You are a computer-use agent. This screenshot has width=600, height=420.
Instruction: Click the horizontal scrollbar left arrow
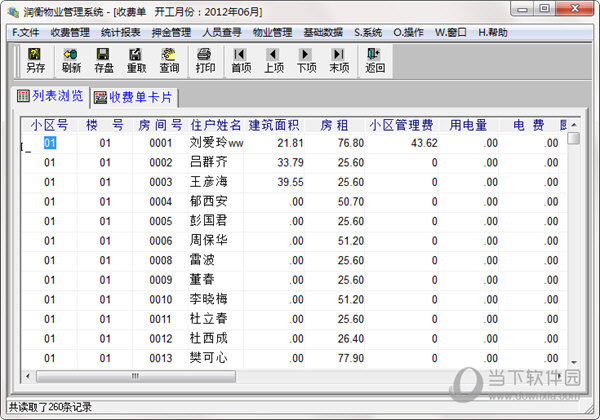click(28, 376)
